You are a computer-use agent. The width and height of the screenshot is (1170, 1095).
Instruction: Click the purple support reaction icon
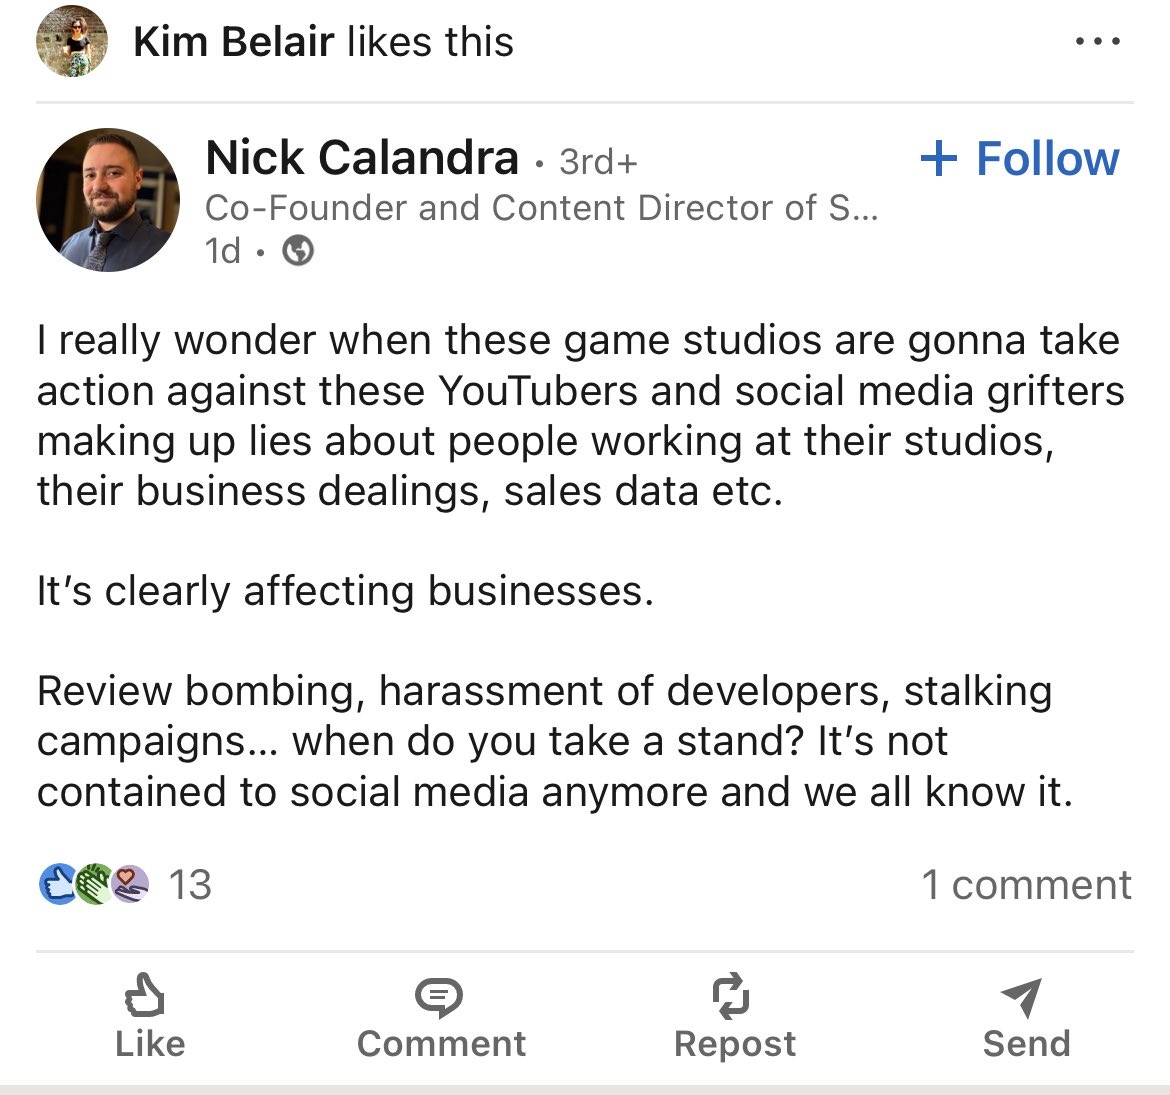[130, 885]
